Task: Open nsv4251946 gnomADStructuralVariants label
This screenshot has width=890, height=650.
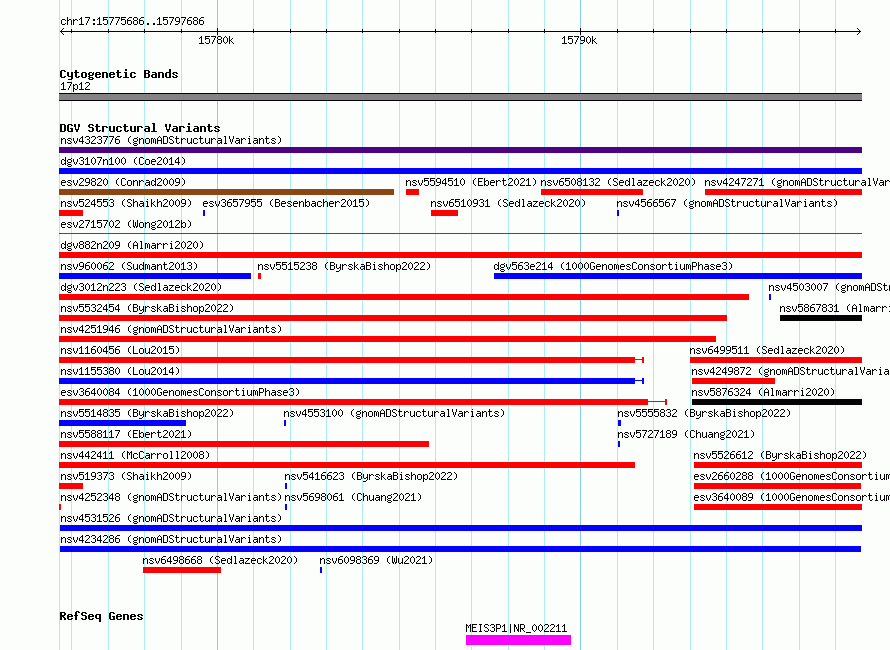Action: click(x=171, y=329)
